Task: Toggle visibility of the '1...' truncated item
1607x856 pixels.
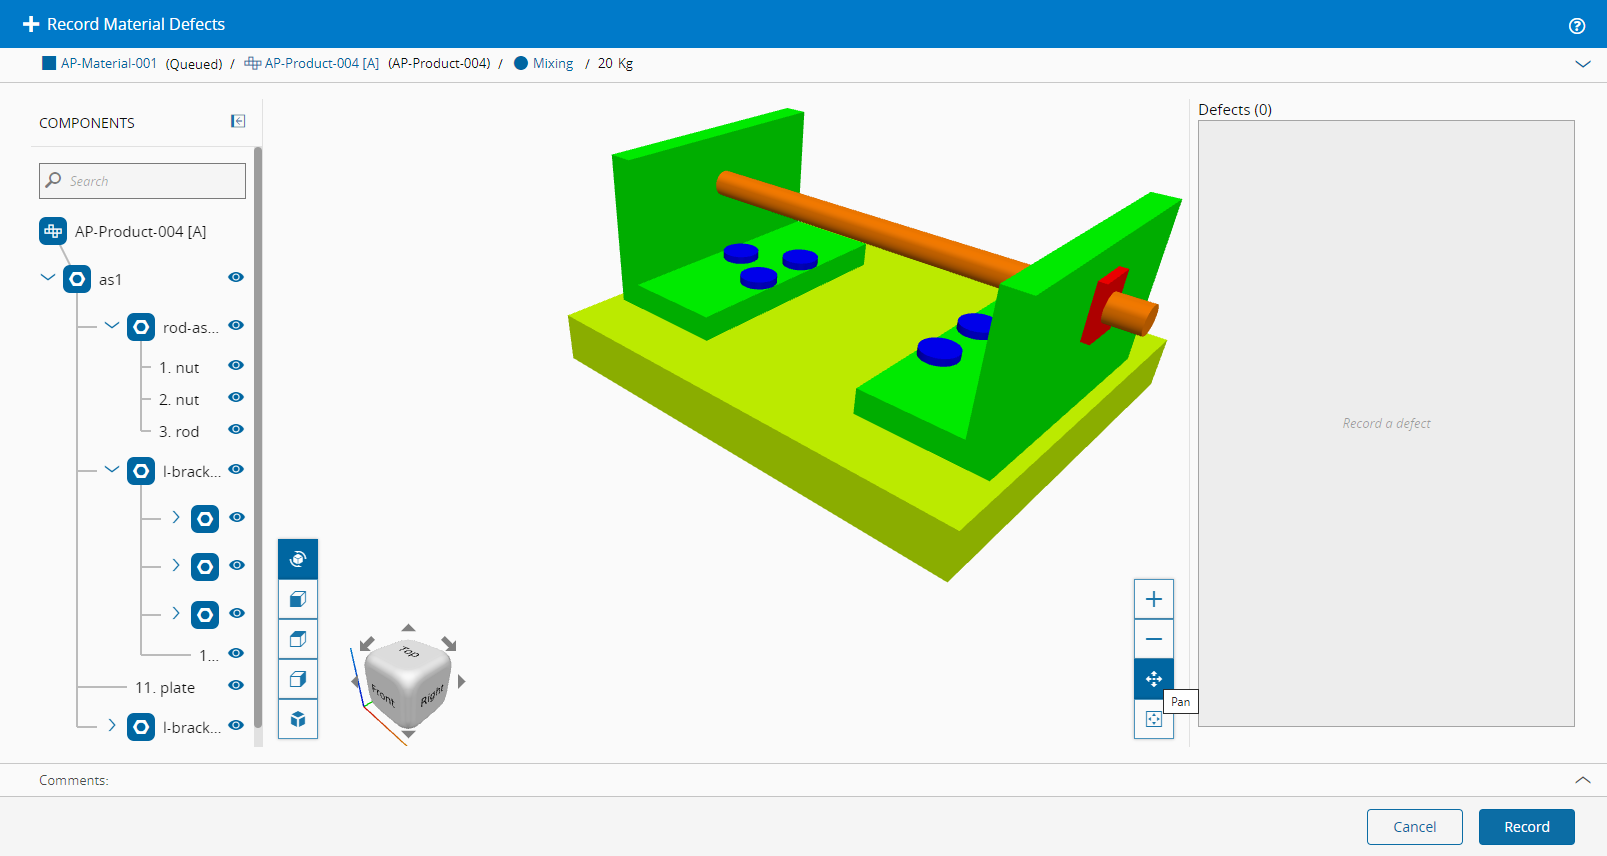Action: pos(236,653)
